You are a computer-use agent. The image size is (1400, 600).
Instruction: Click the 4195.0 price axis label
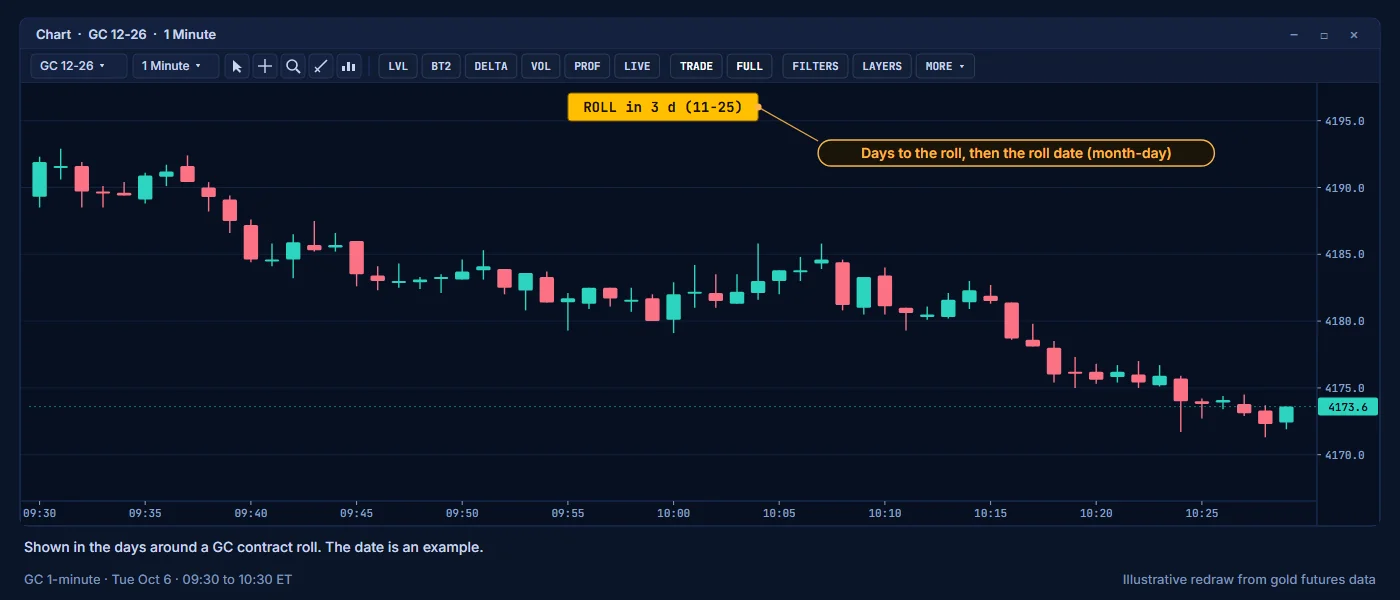[x=1345, y=122]
